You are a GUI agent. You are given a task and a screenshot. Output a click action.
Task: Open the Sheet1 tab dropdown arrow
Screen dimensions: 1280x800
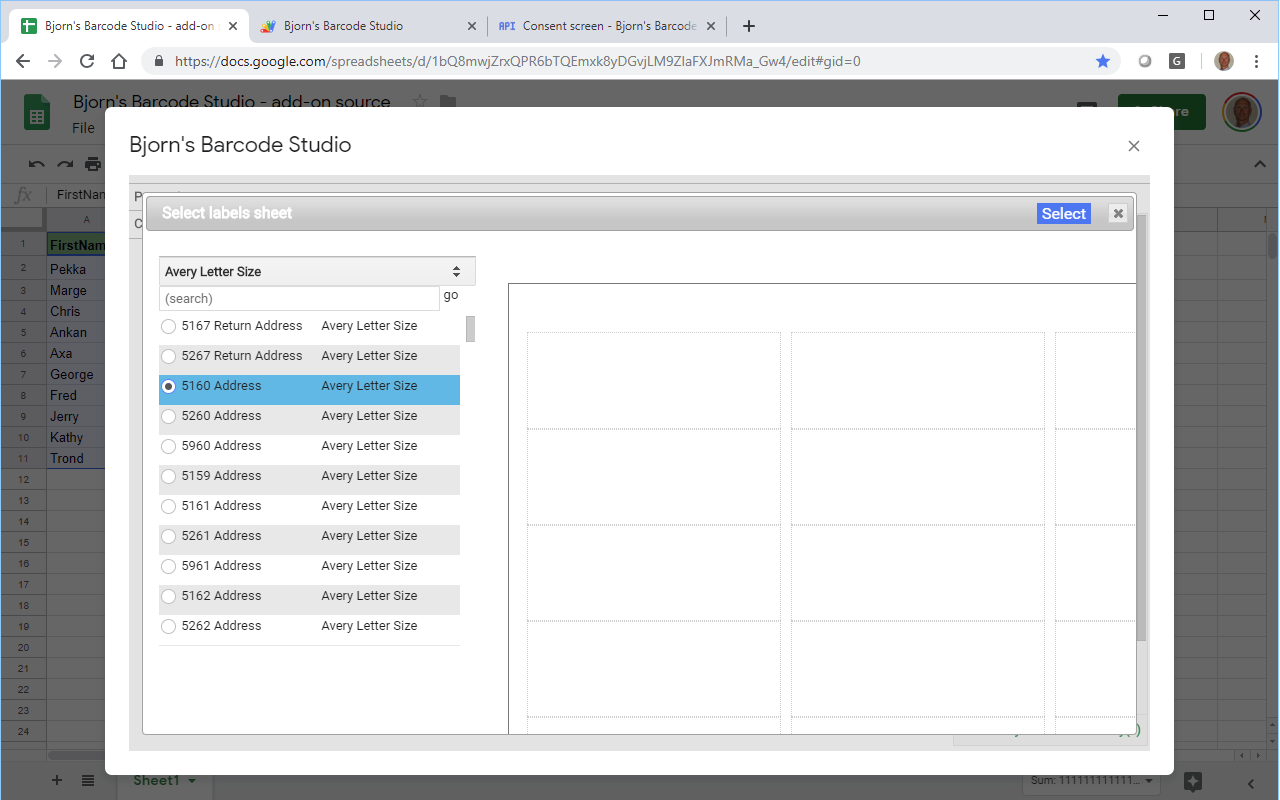192,781
